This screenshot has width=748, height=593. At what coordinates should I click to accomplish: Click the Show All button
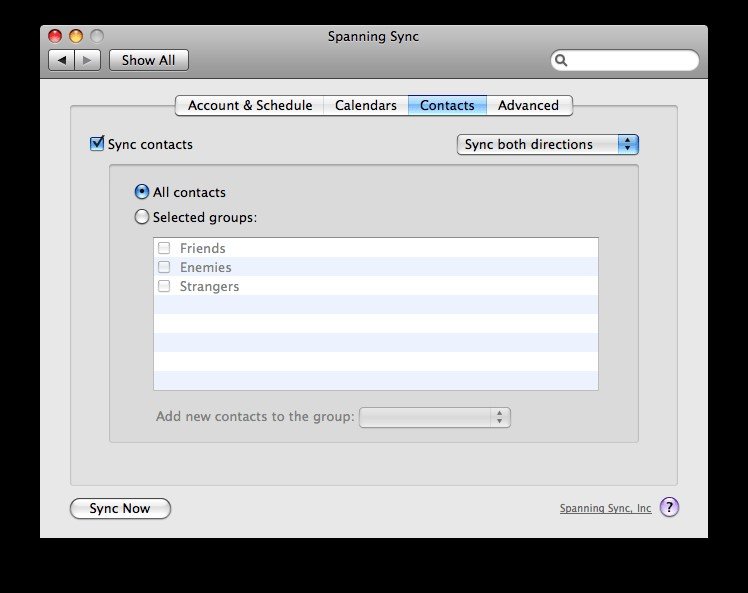(x=149, y=61)
